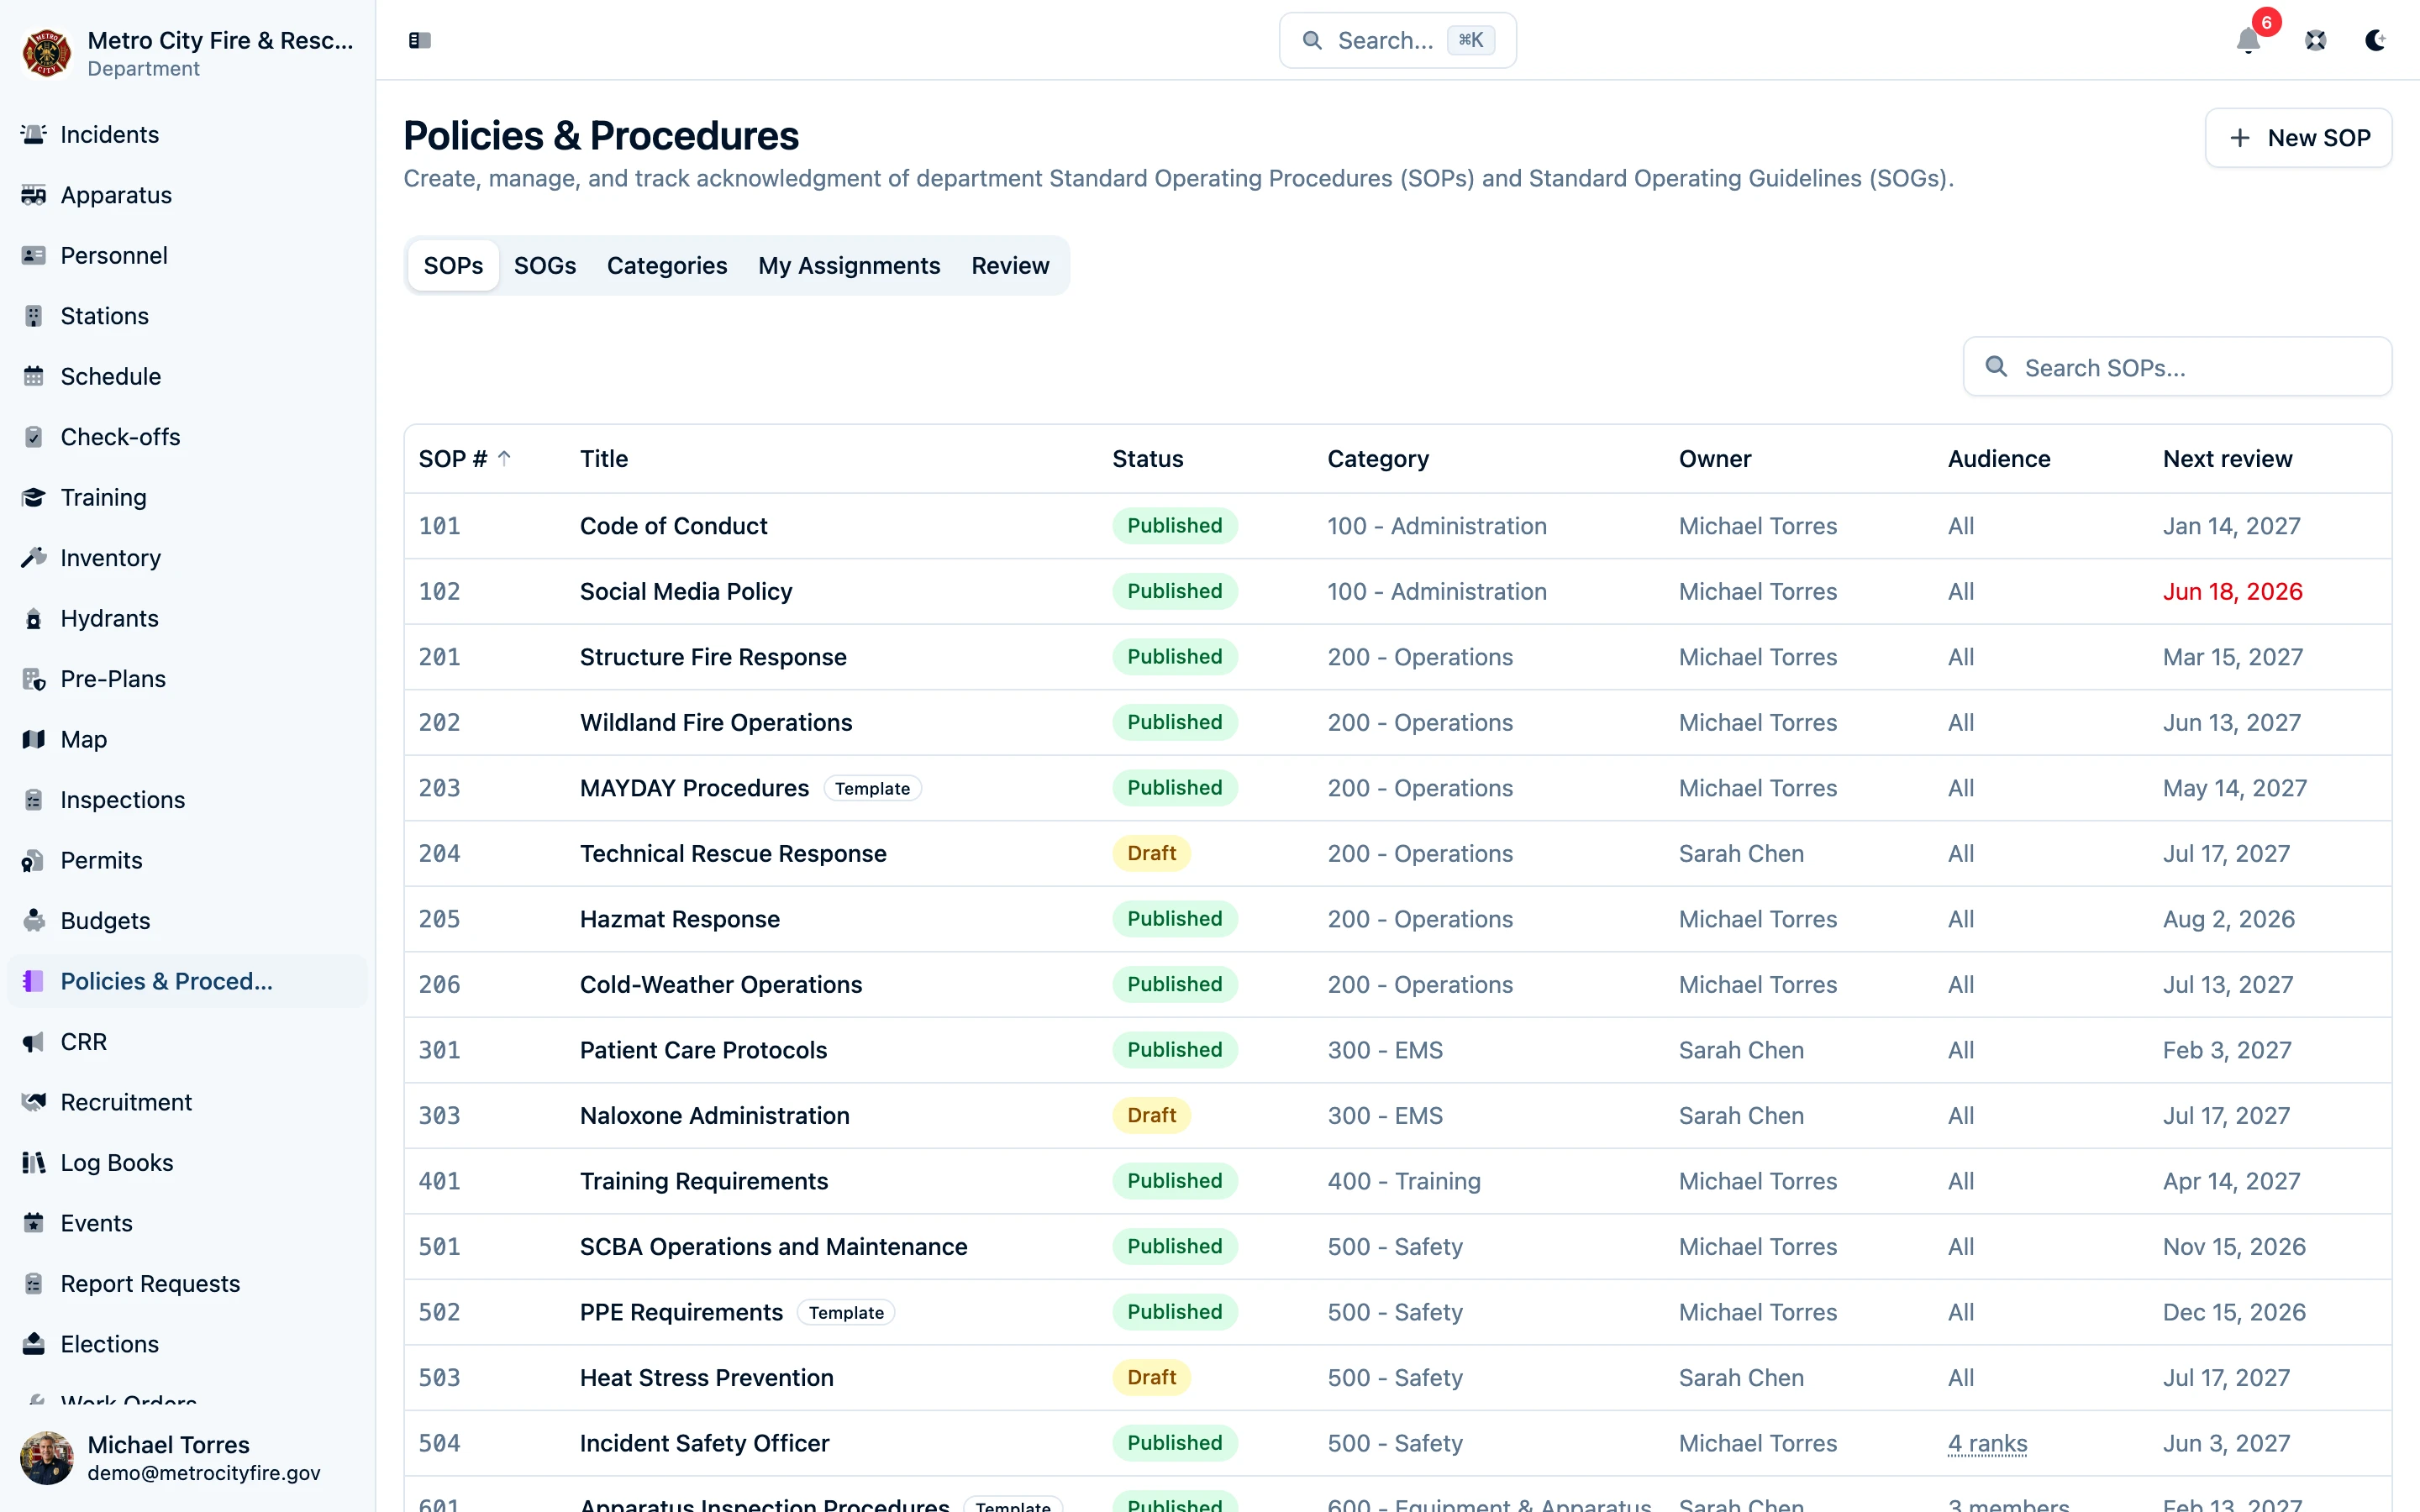Open the MAYDAY Procedures SOP
This screenshot has height=1512, width=2420.
tap(694, 788)
